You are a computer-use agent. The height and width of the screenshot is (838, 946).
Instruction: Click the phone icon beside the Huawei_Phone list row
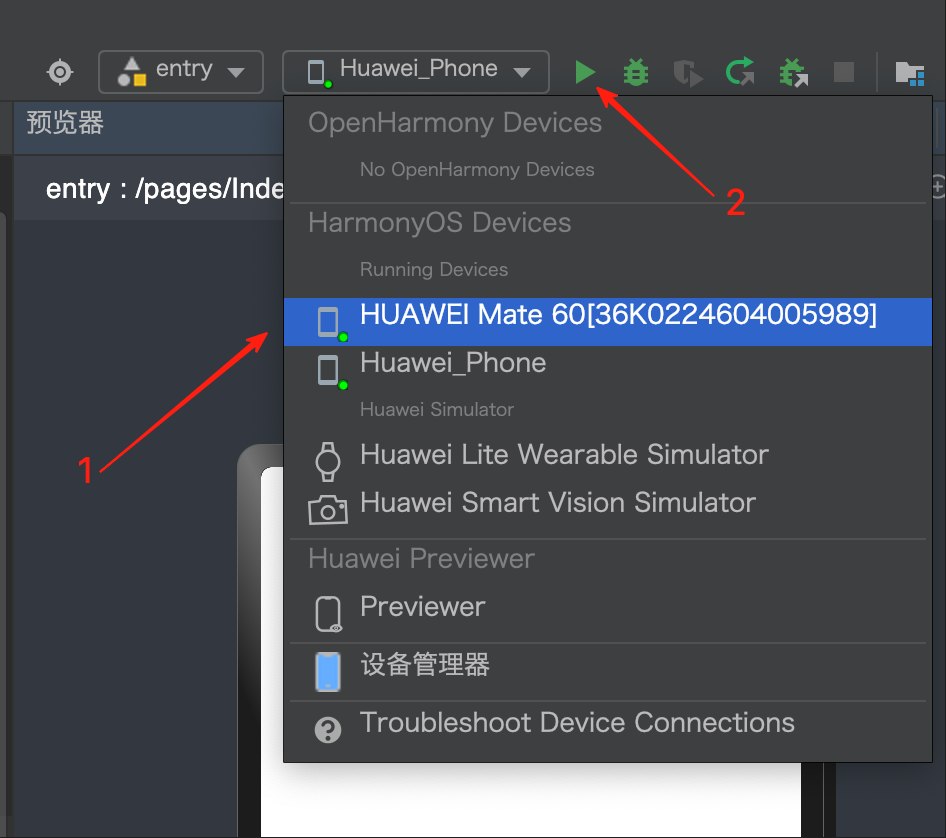[331, 371]
